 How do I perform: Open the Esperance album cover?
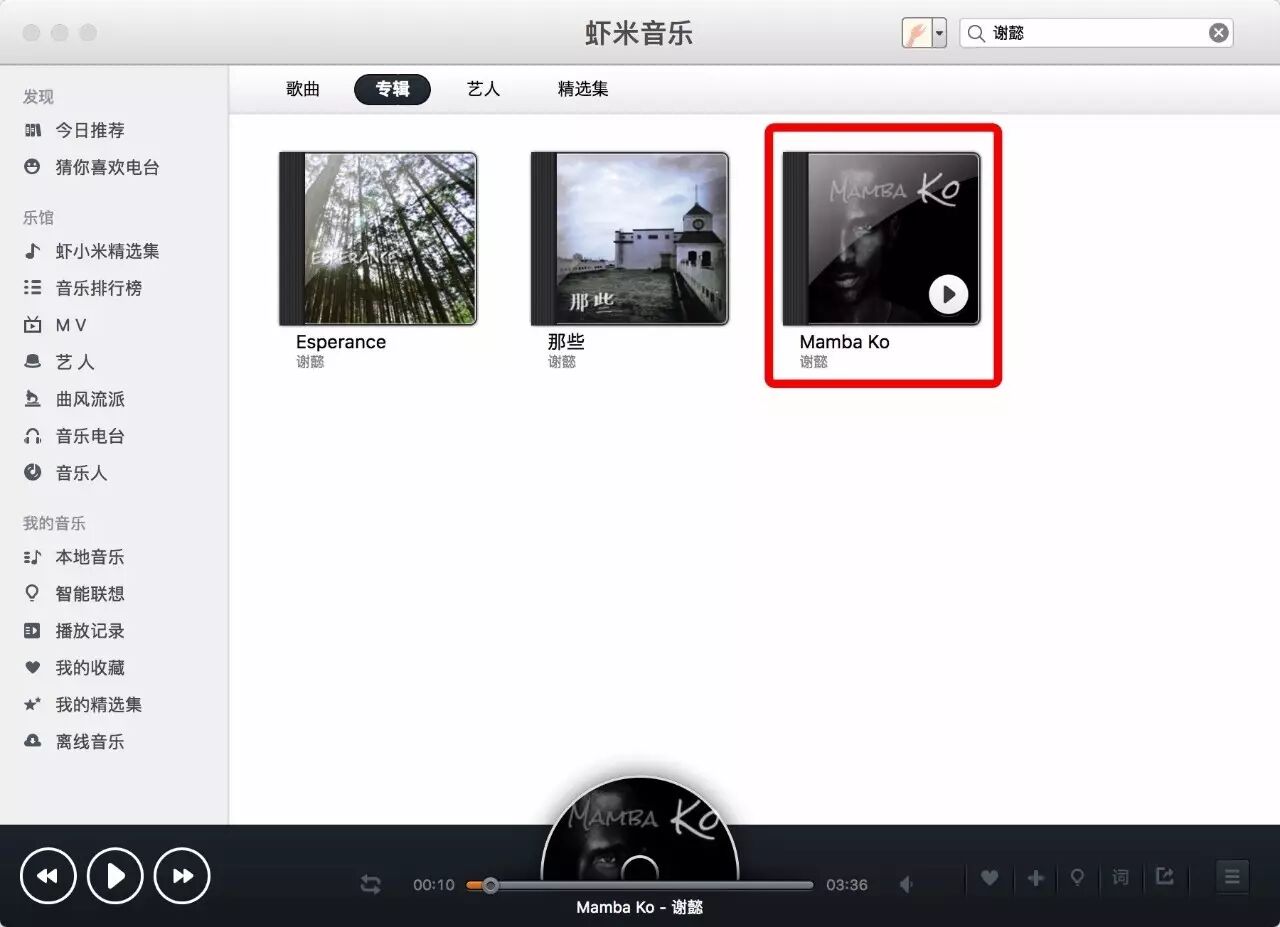coord(378,238)
